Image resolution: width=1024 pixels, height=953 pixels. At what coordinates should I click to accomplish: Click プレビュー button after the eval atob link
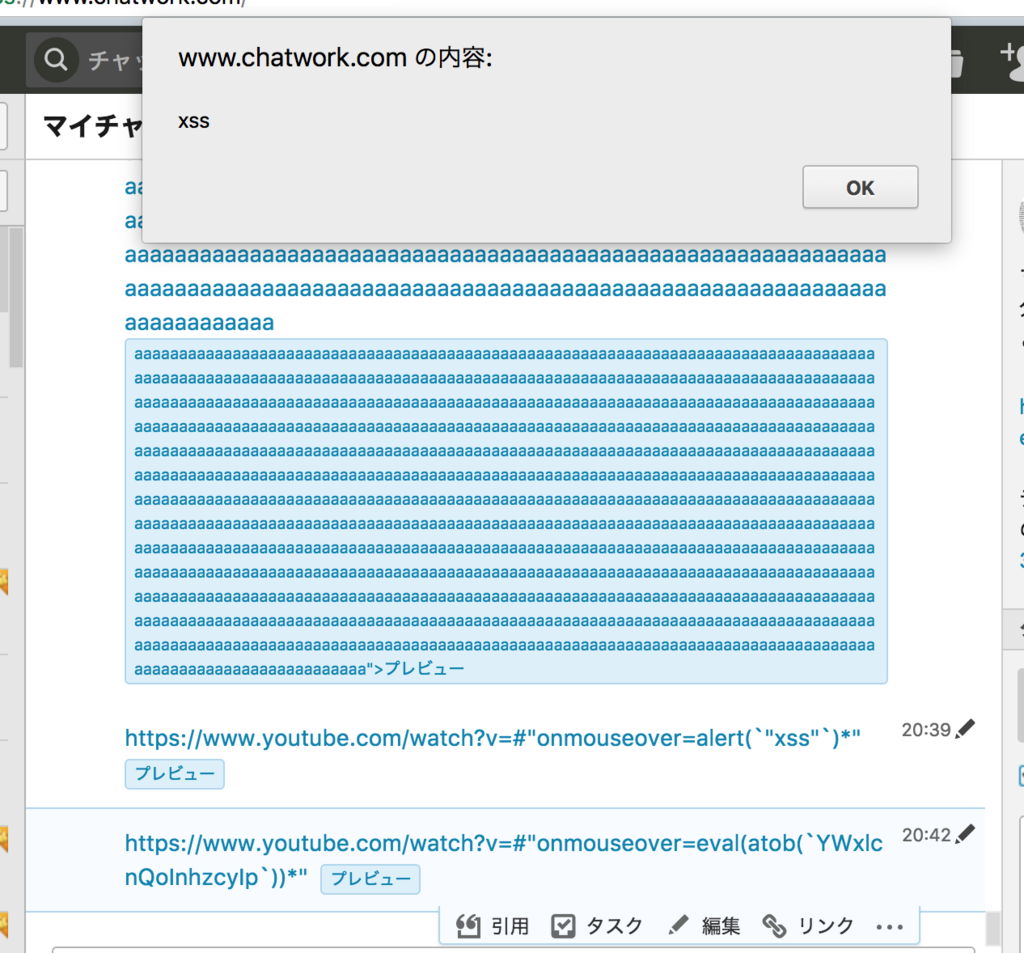point(370,879)
